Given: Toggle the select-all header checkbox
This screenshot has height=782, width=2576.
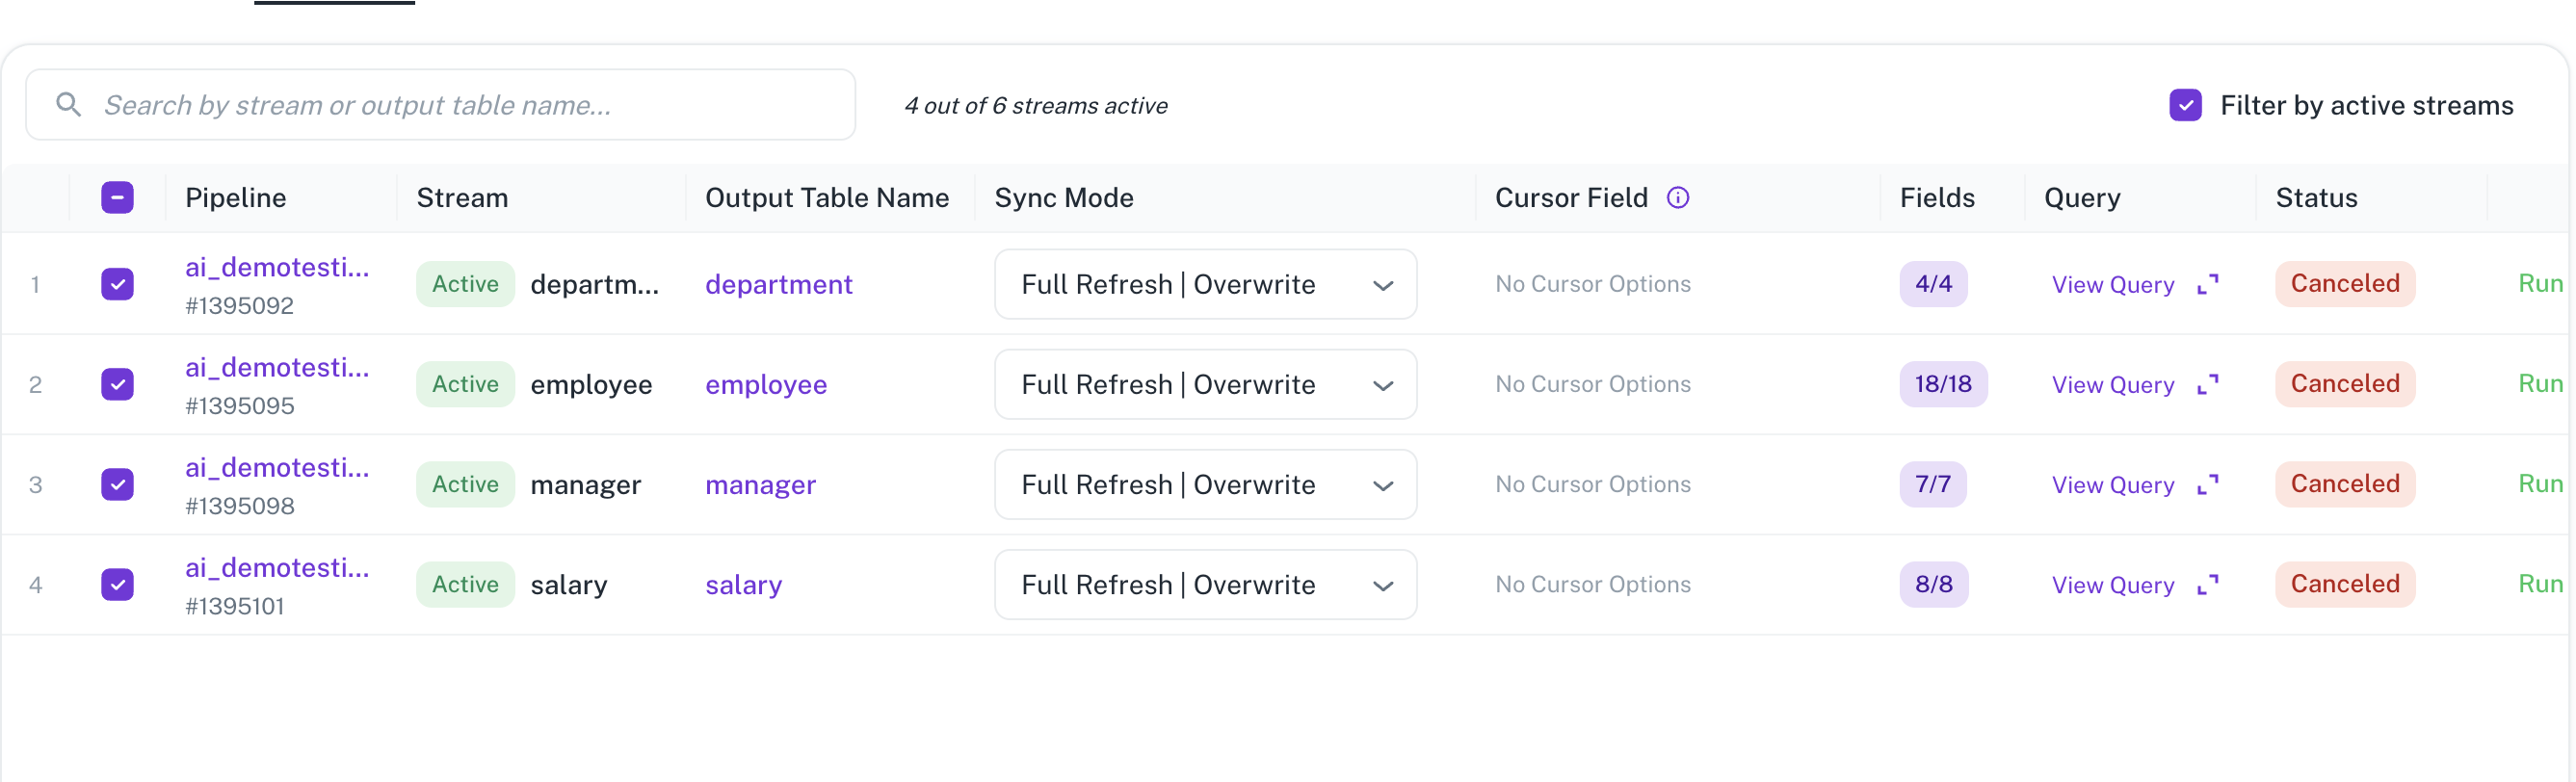Looking at the screenshot, I should click(x=117, y=198).
